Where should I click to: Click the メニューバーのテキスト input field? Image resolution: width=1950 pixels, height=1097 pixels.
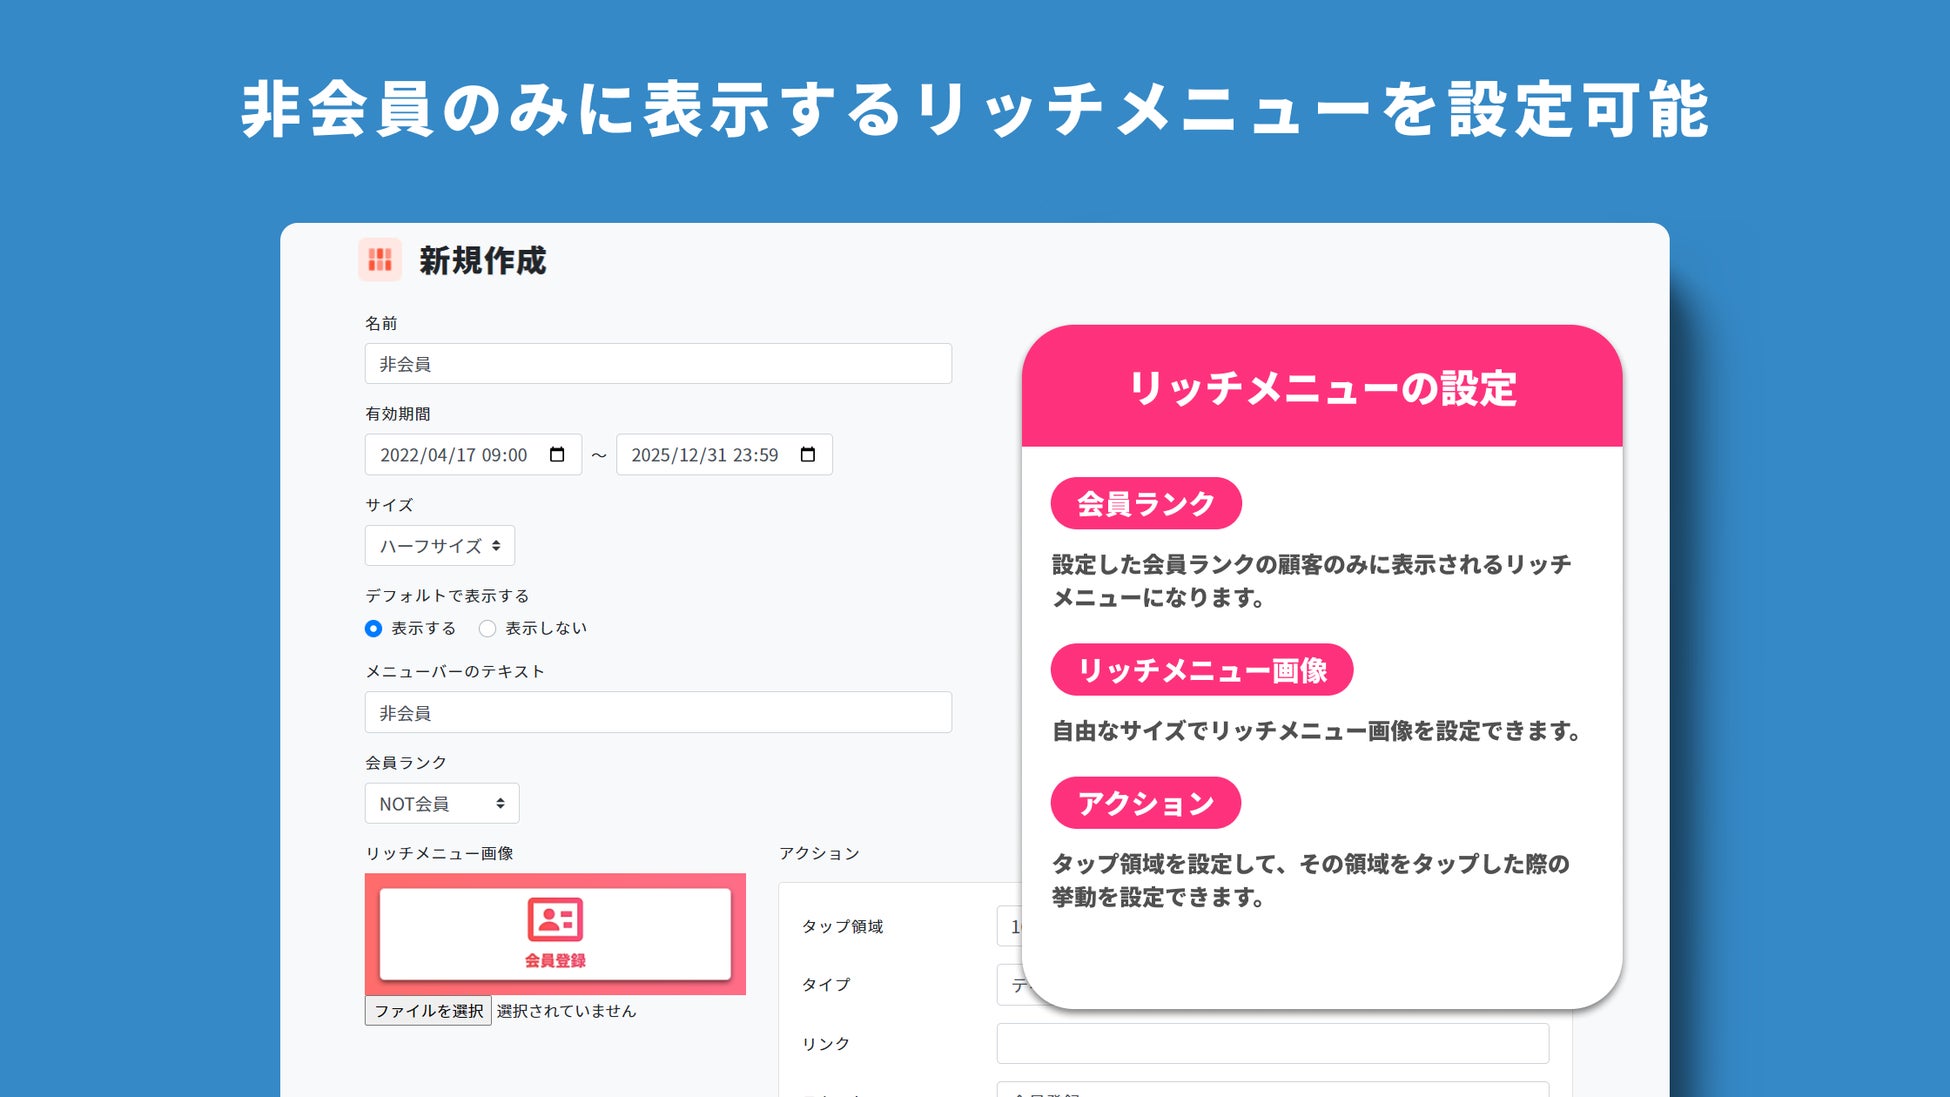[x=658, y=713]
